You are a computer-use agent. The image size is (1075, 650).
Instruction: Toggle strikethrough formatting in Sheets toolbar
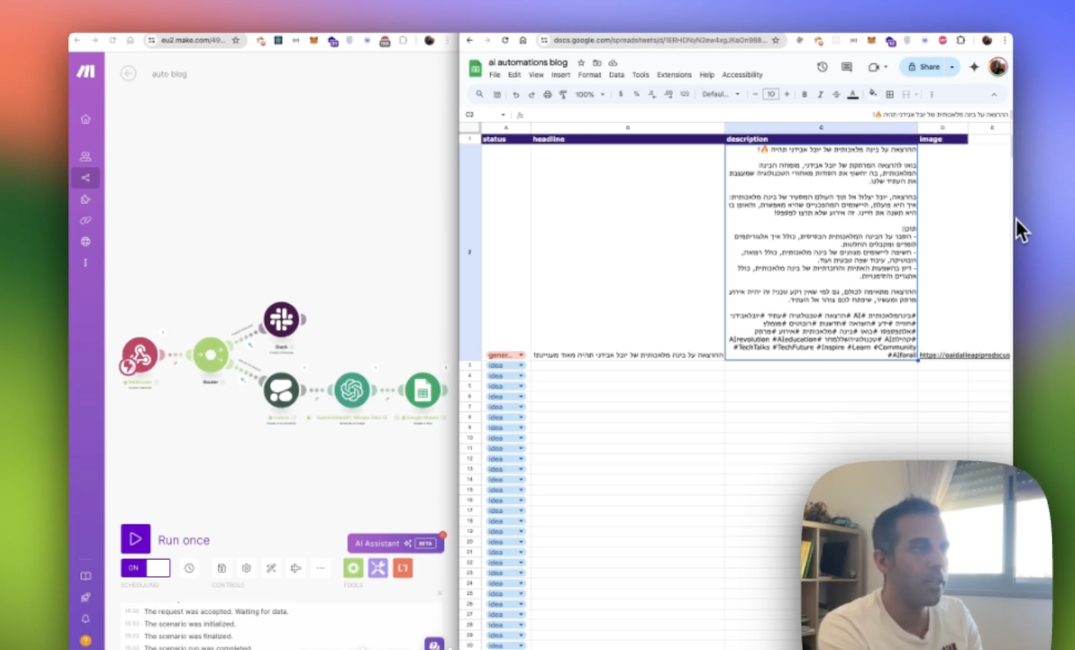point(836,95)
